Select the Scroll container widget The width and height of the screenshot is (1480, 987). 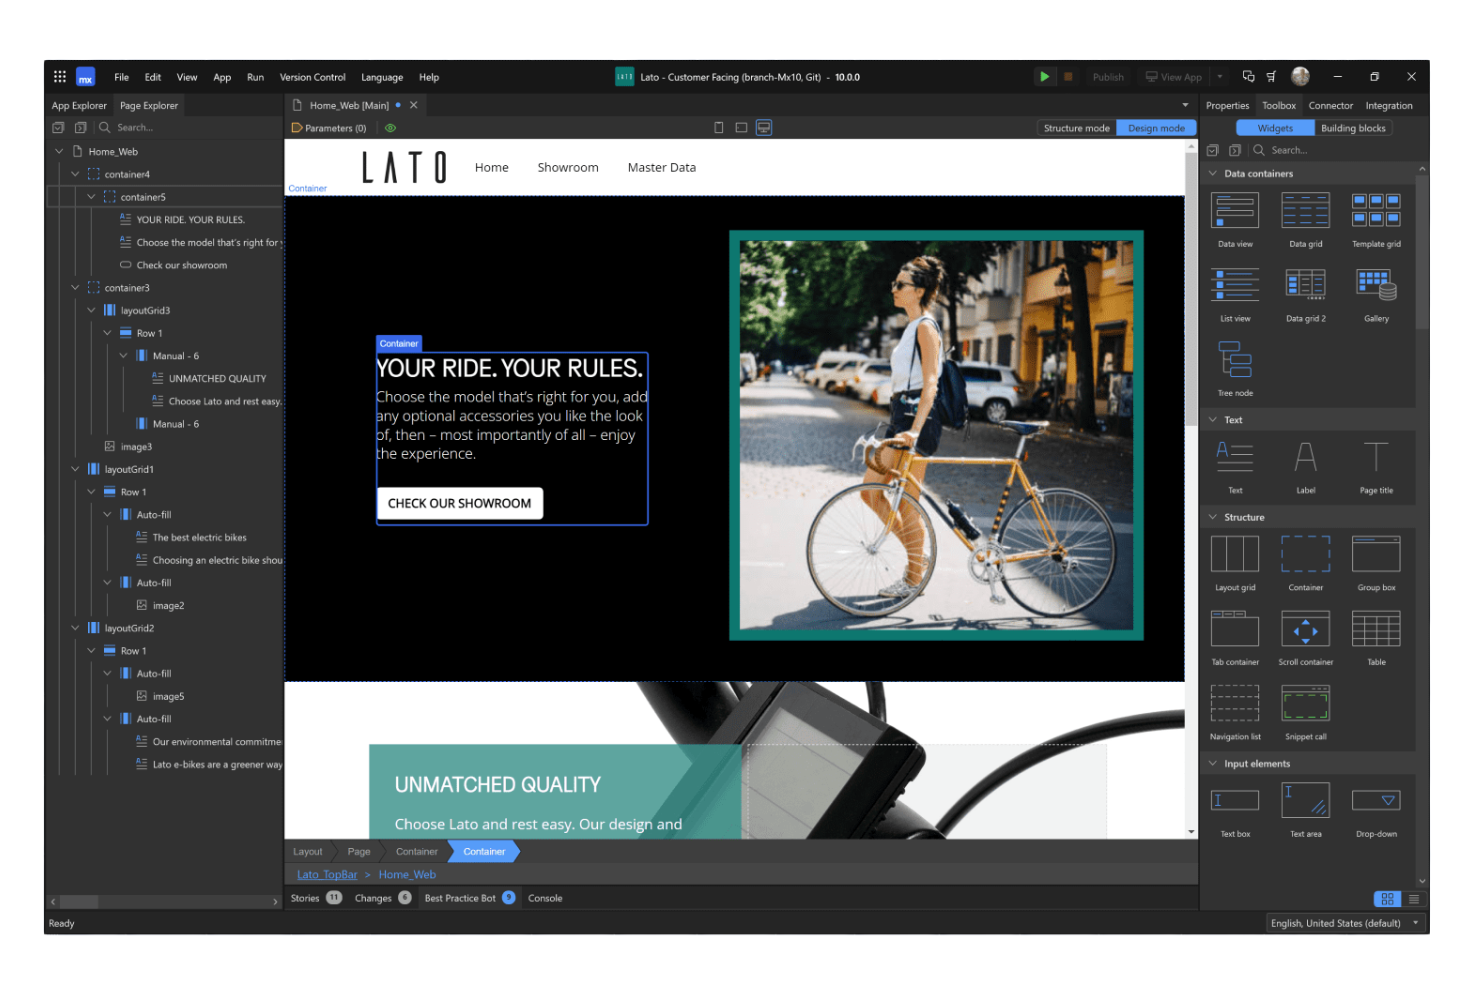point(1305,630)
